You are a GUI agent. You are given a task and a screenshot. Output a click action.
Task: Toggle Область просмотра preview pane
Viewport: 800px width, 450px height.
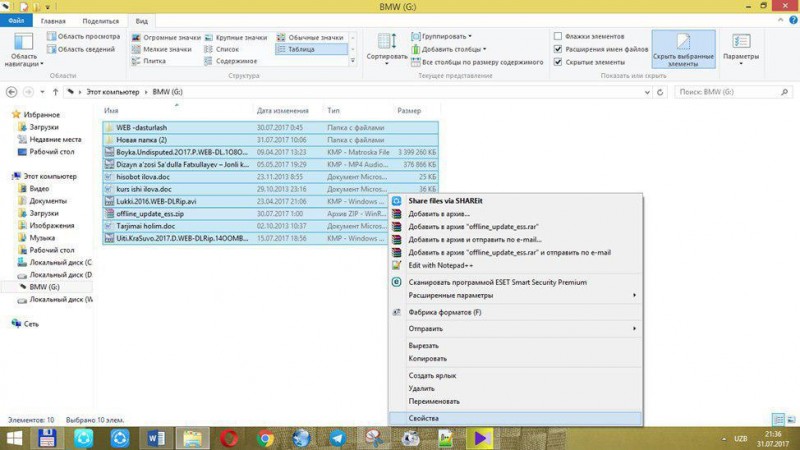[x=84, y=37]
